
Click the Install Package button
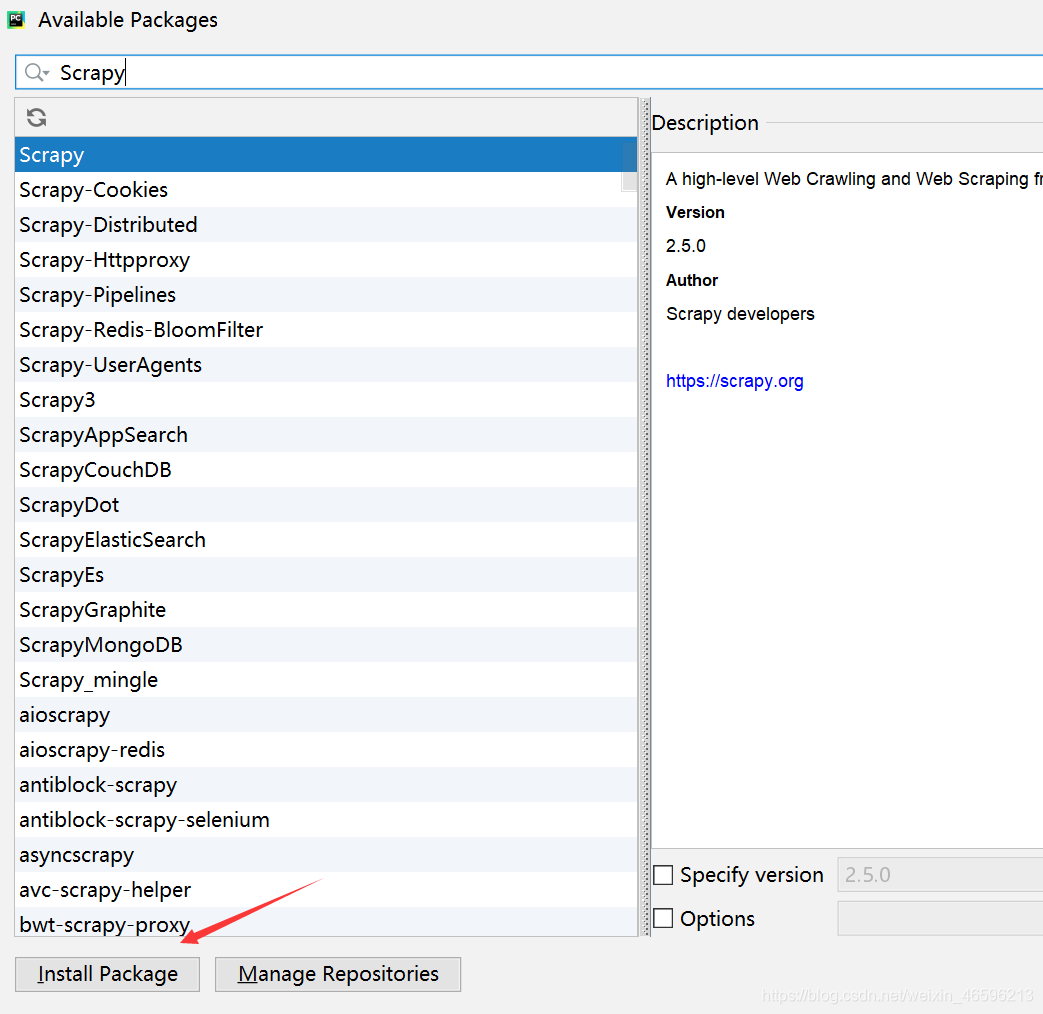pyautogui.click(x=107, y=974)
